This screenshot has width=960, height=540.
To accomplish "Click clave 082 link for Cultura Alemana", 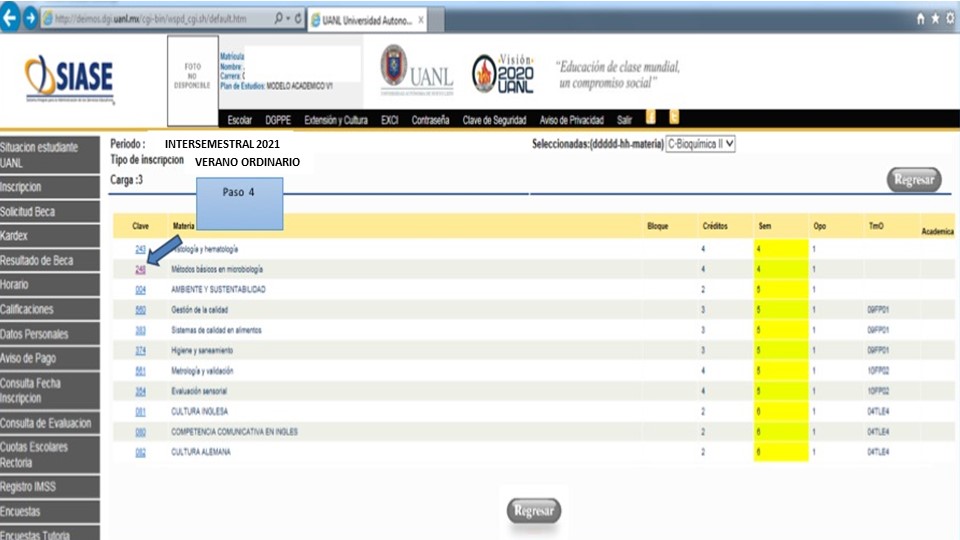I will 140,452.
